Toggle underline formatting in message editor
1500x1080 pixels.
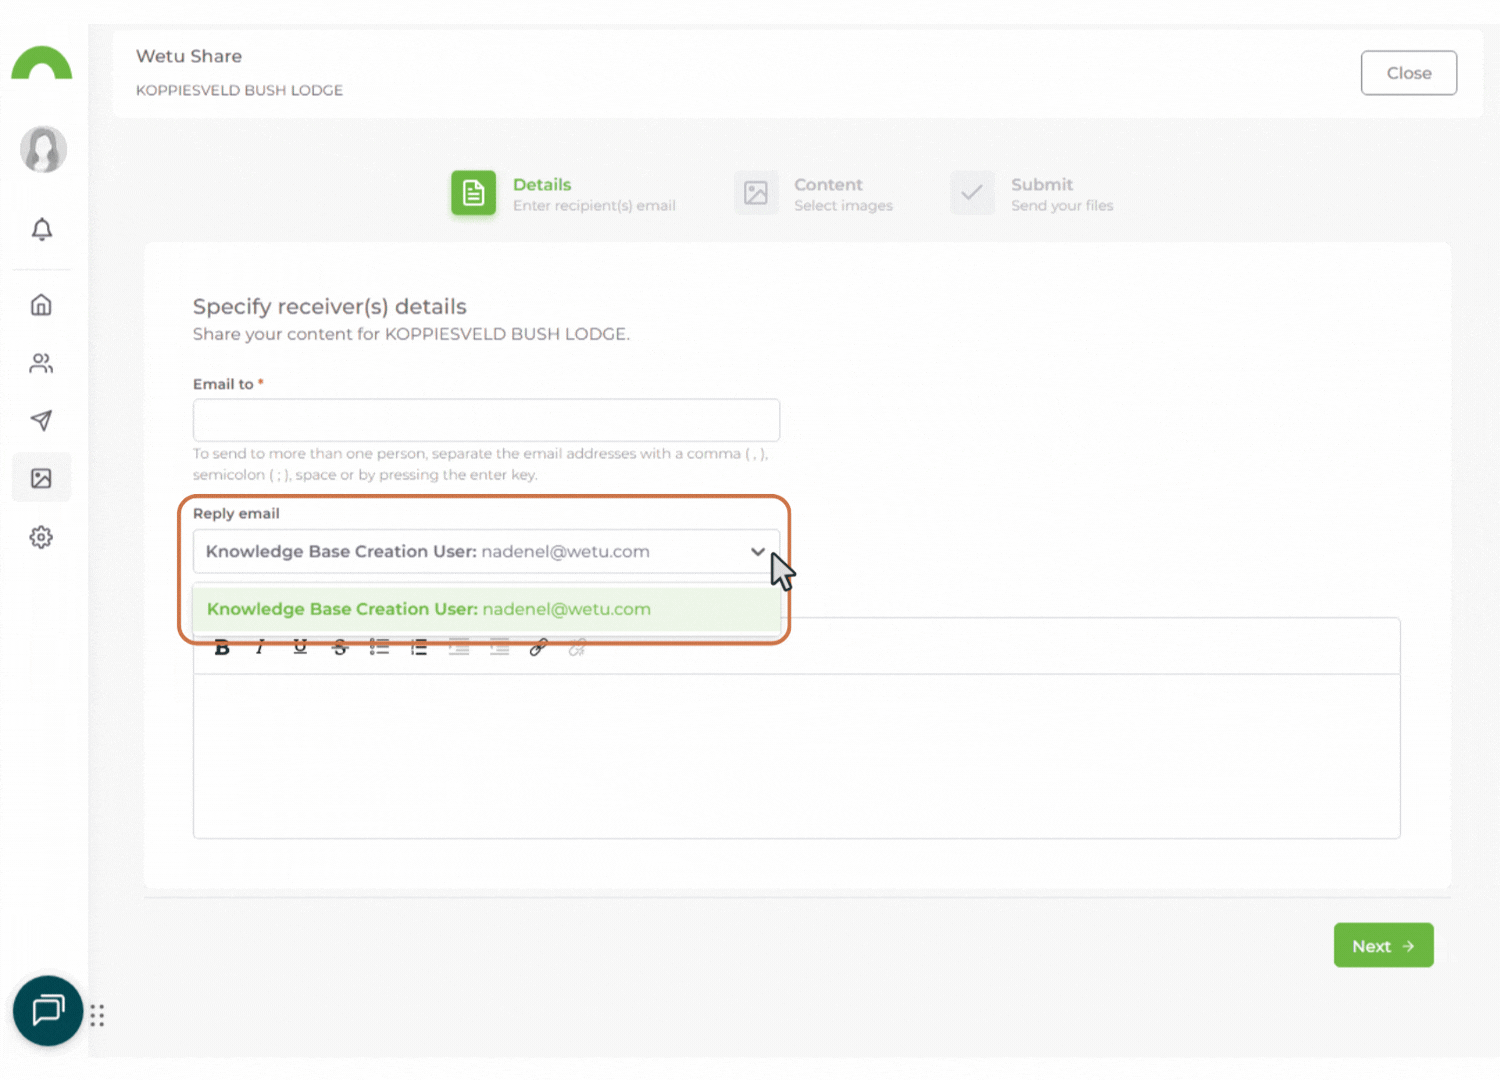tap(300, 648)
